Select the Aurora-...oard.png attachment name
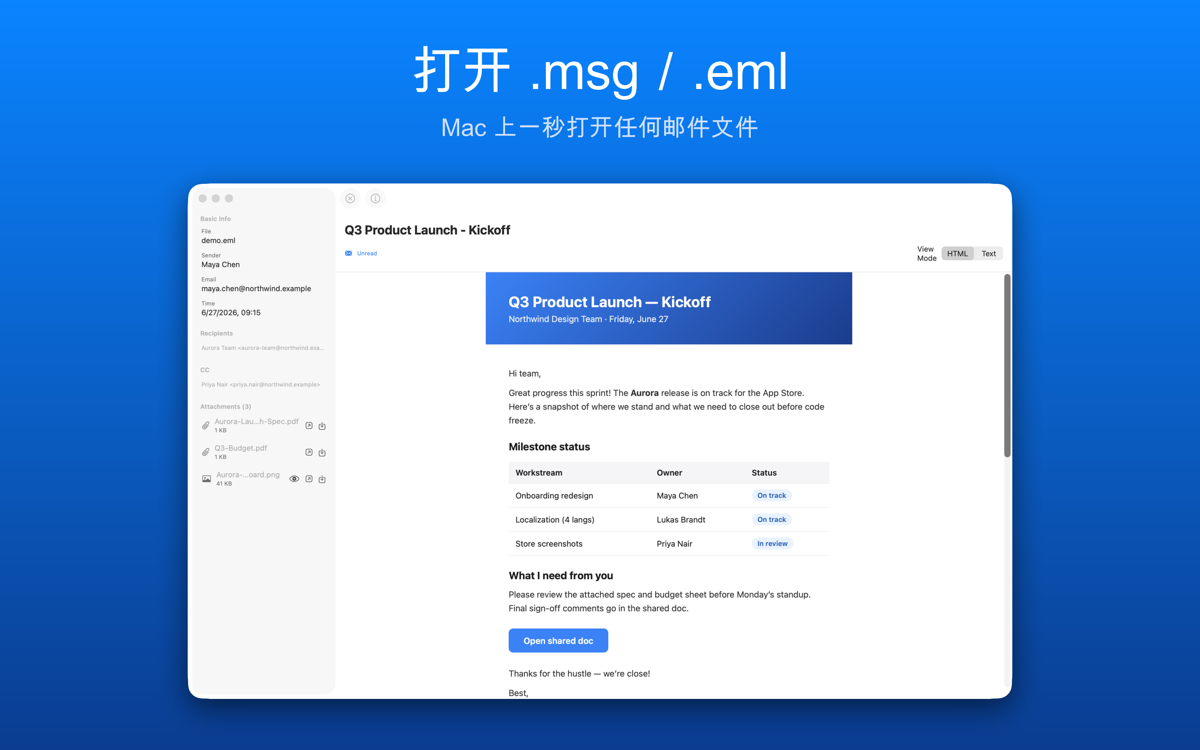The image size is (1200, 750). 248,475
